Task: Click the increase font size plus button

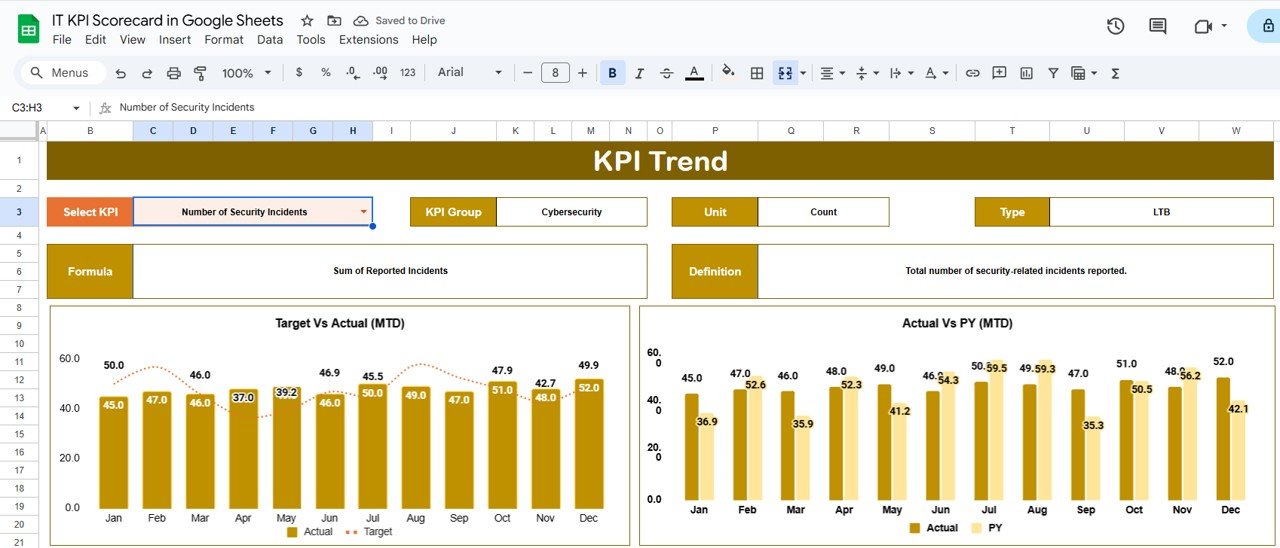Action: (x=583, y=73)
